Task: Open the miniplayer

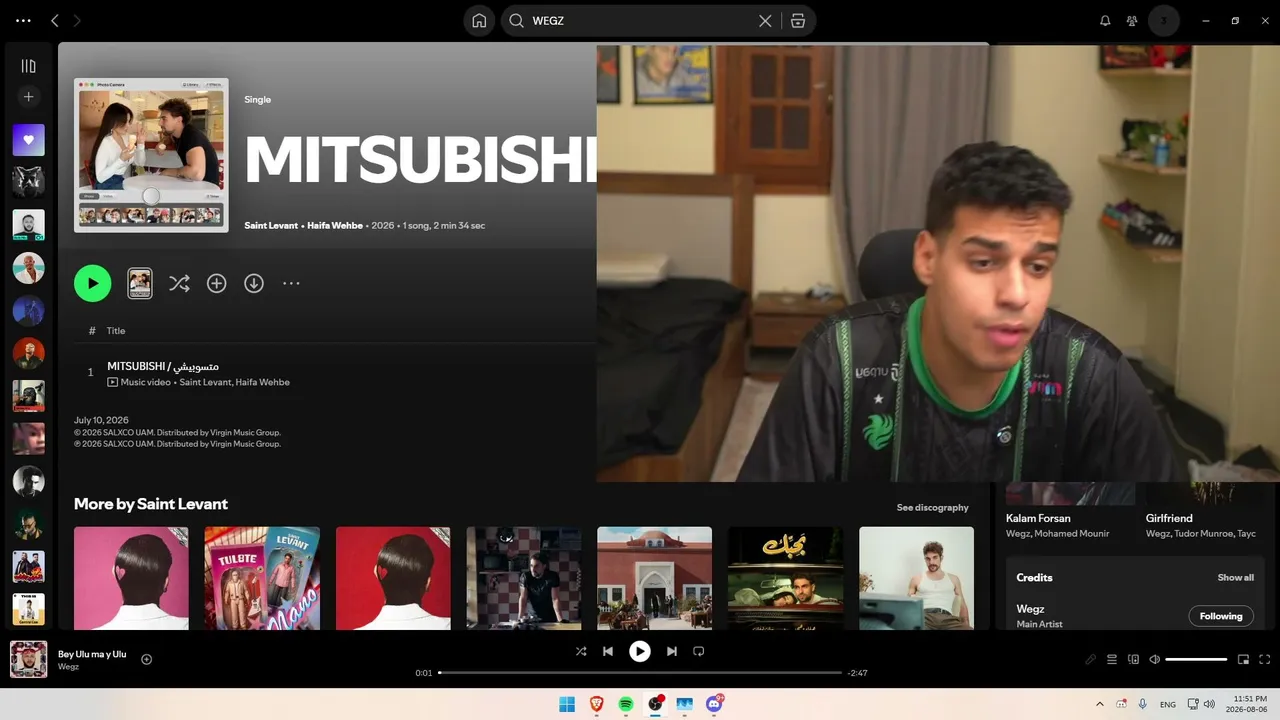Action: 1244,659
